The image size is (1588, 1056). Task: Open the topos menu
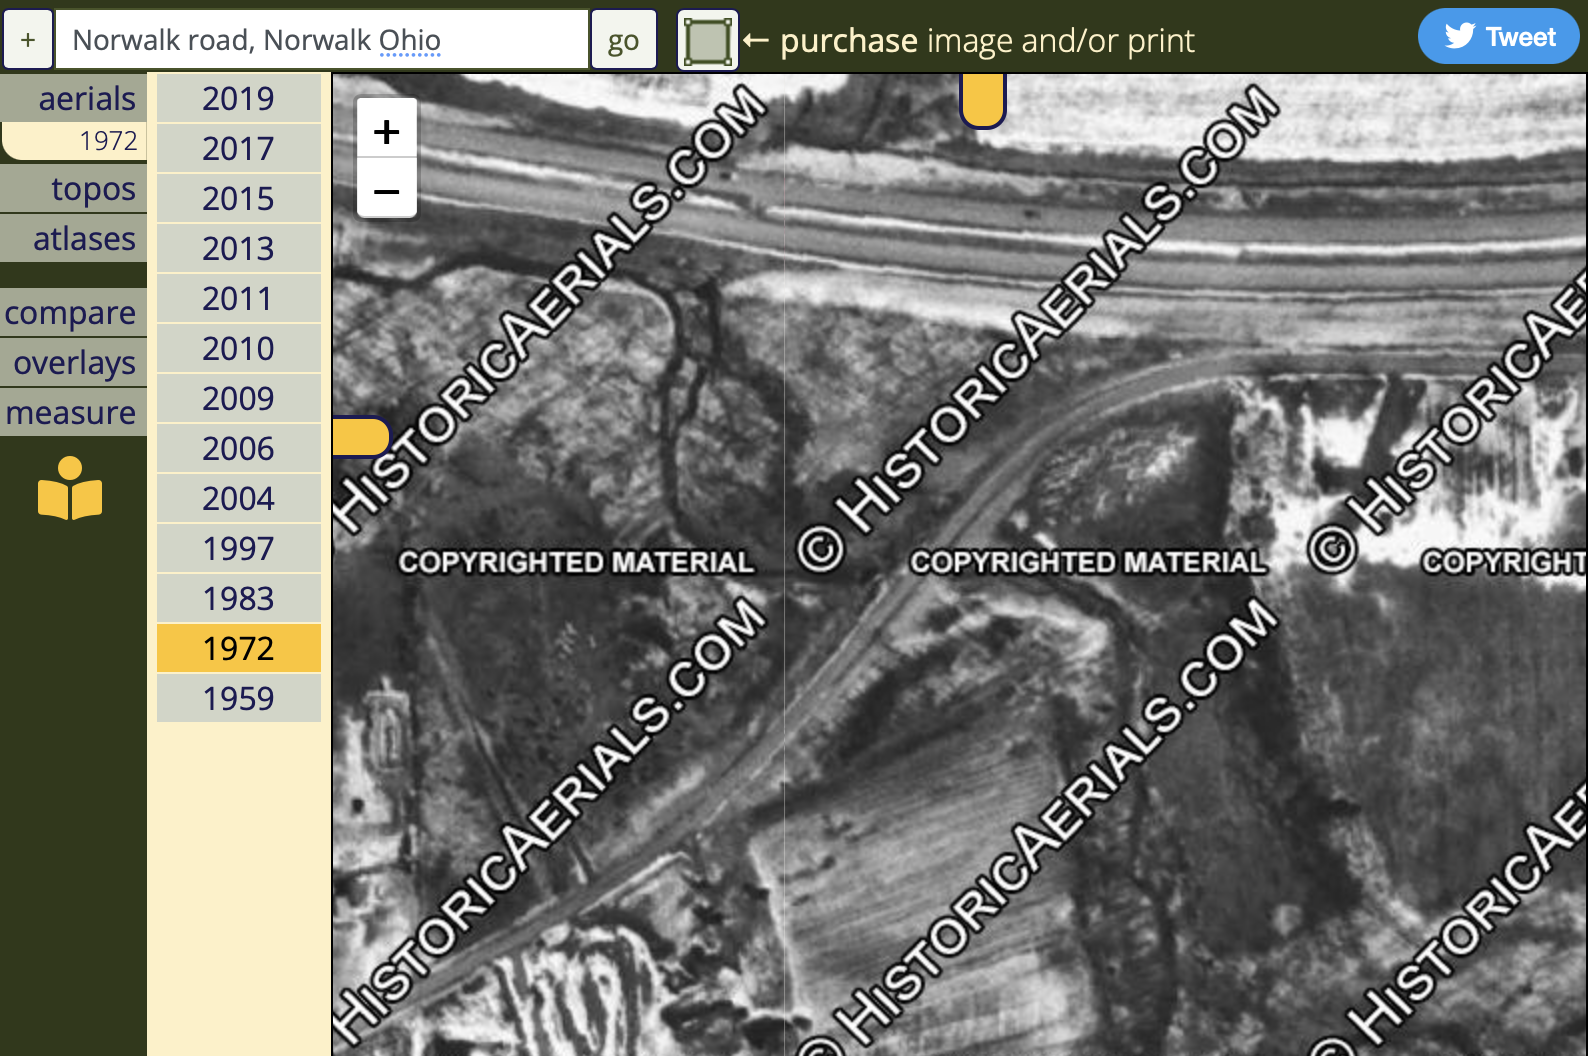[x=74, y=188]
